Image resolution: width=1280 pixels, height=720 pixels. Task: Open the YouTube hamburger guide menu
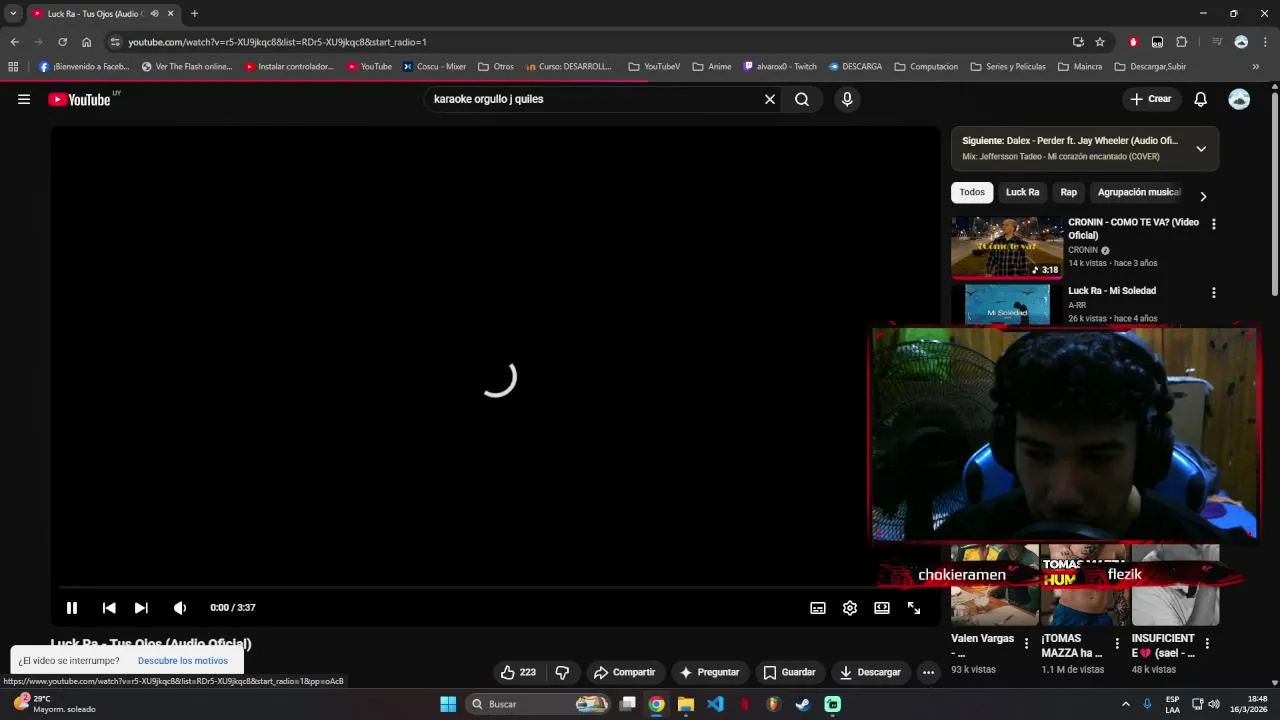pos(24,99)
